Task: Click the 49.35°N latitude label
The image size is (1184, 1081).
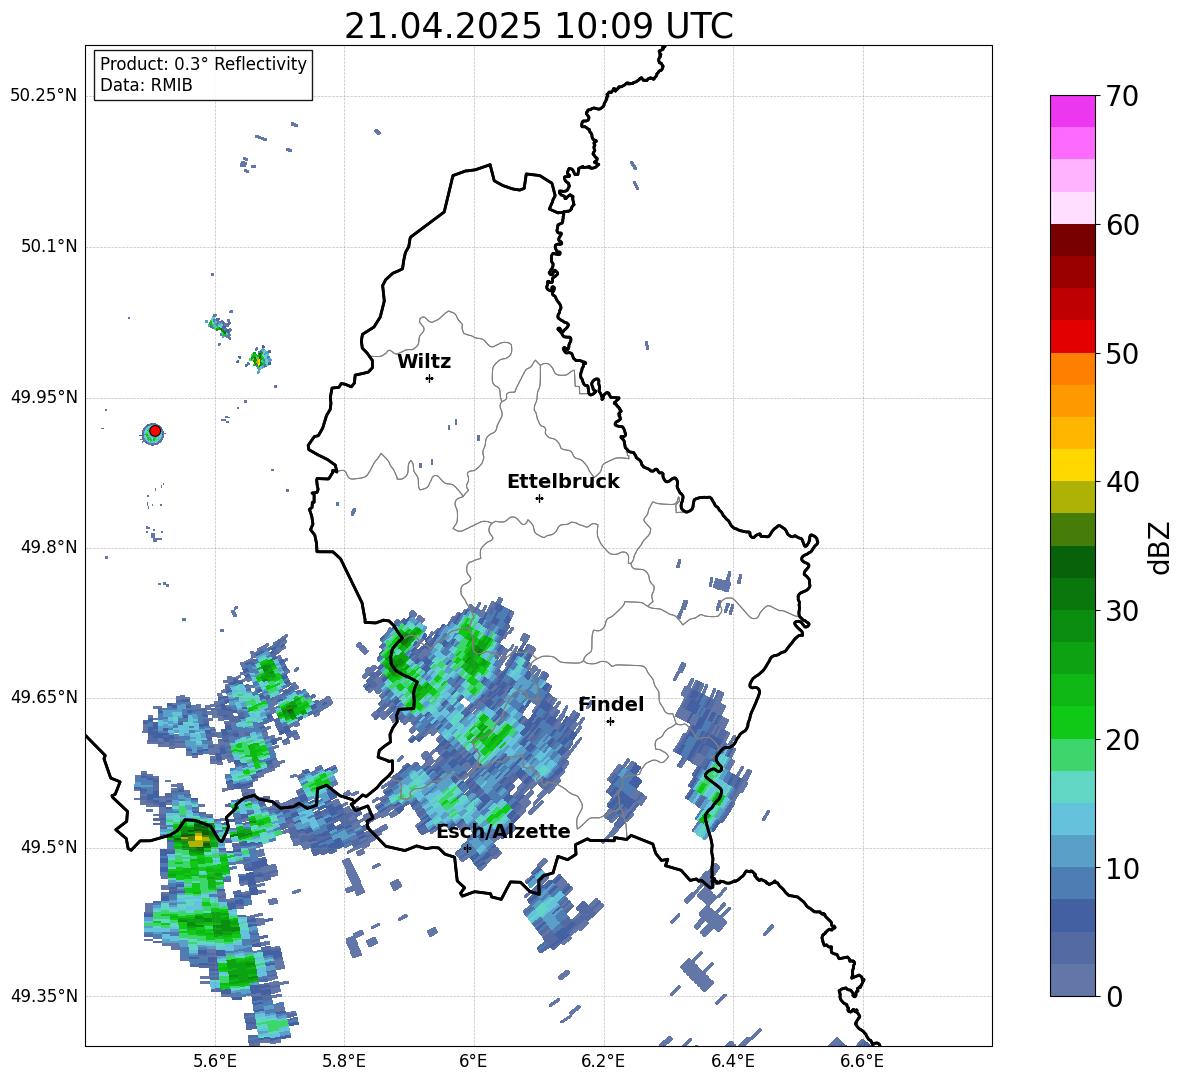Action: (x=44, y=996)
